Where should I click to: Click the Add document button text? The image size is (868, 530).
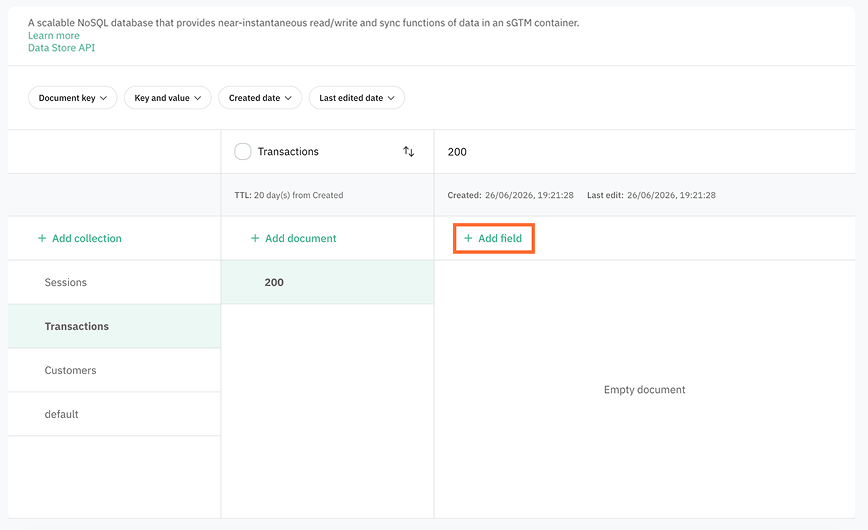[x=301, y=238]
